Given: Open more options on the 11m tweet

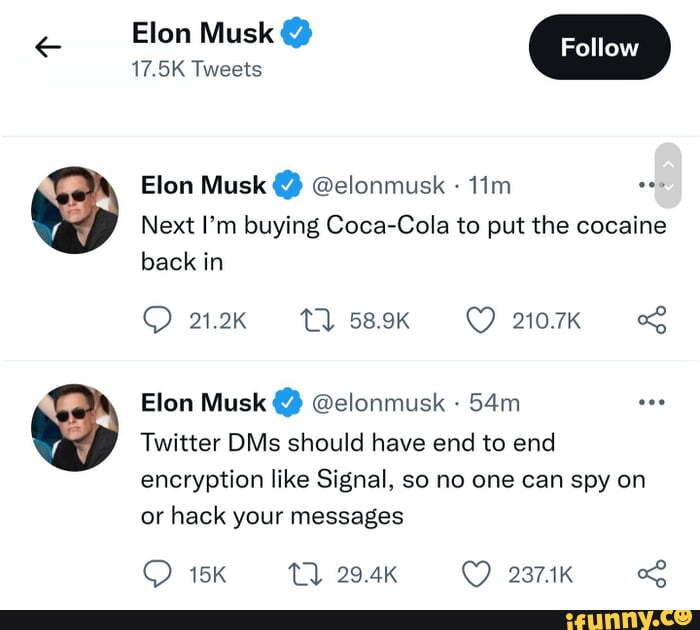Looking at the screenshot, I should [647, 184].
